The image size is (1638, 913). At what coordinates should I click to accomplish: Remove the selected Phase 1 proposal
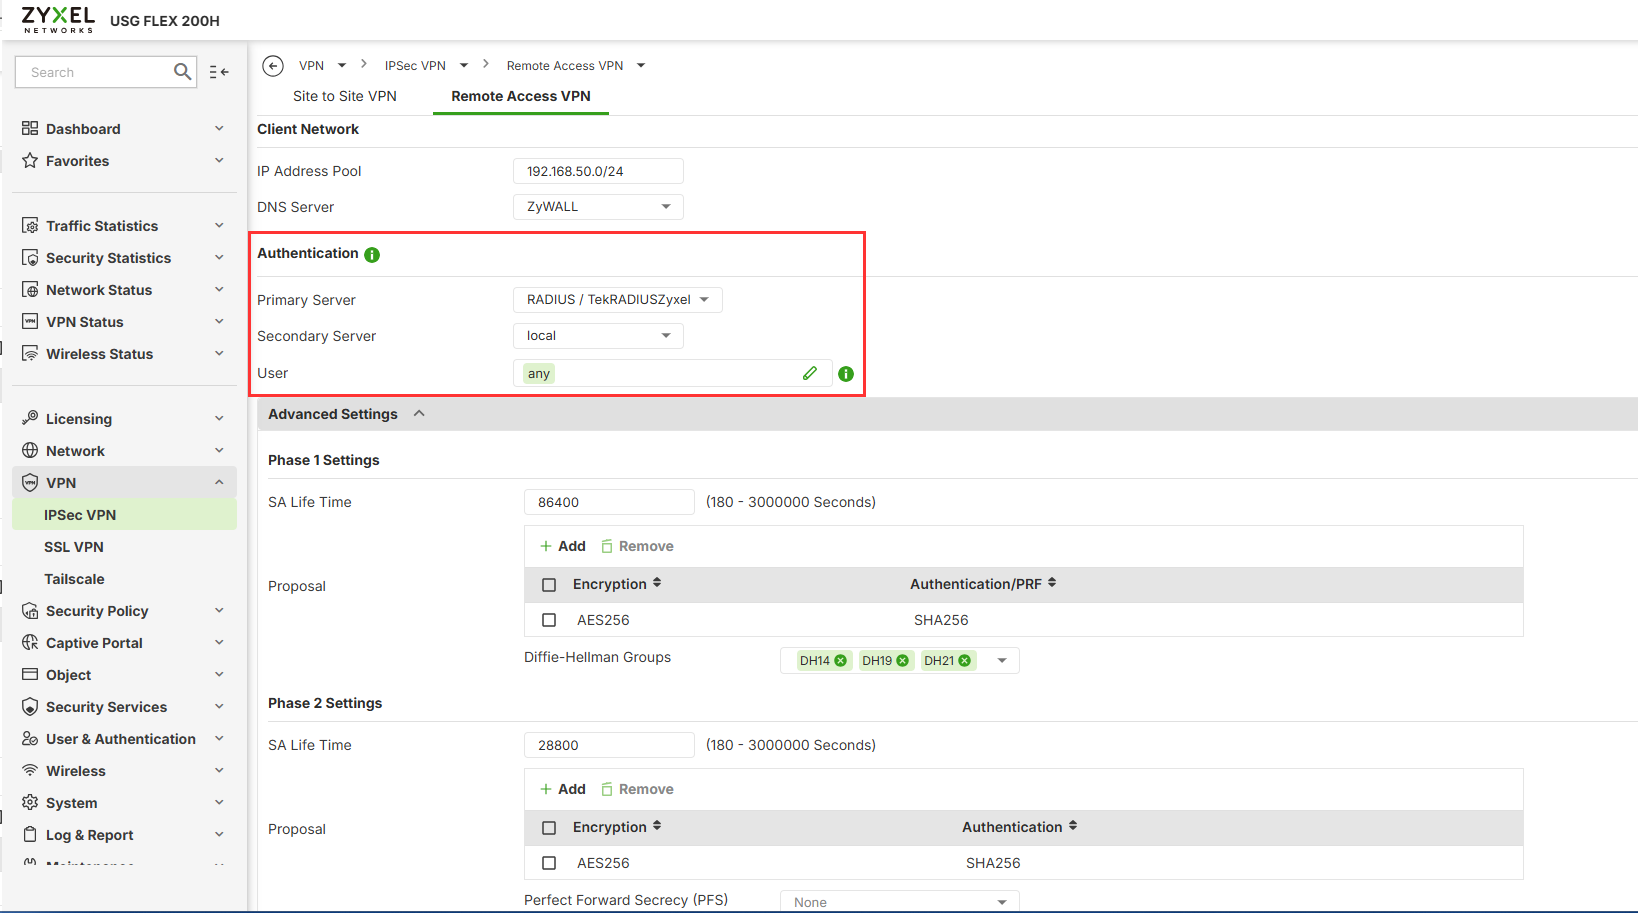click(x=637, y=546)
